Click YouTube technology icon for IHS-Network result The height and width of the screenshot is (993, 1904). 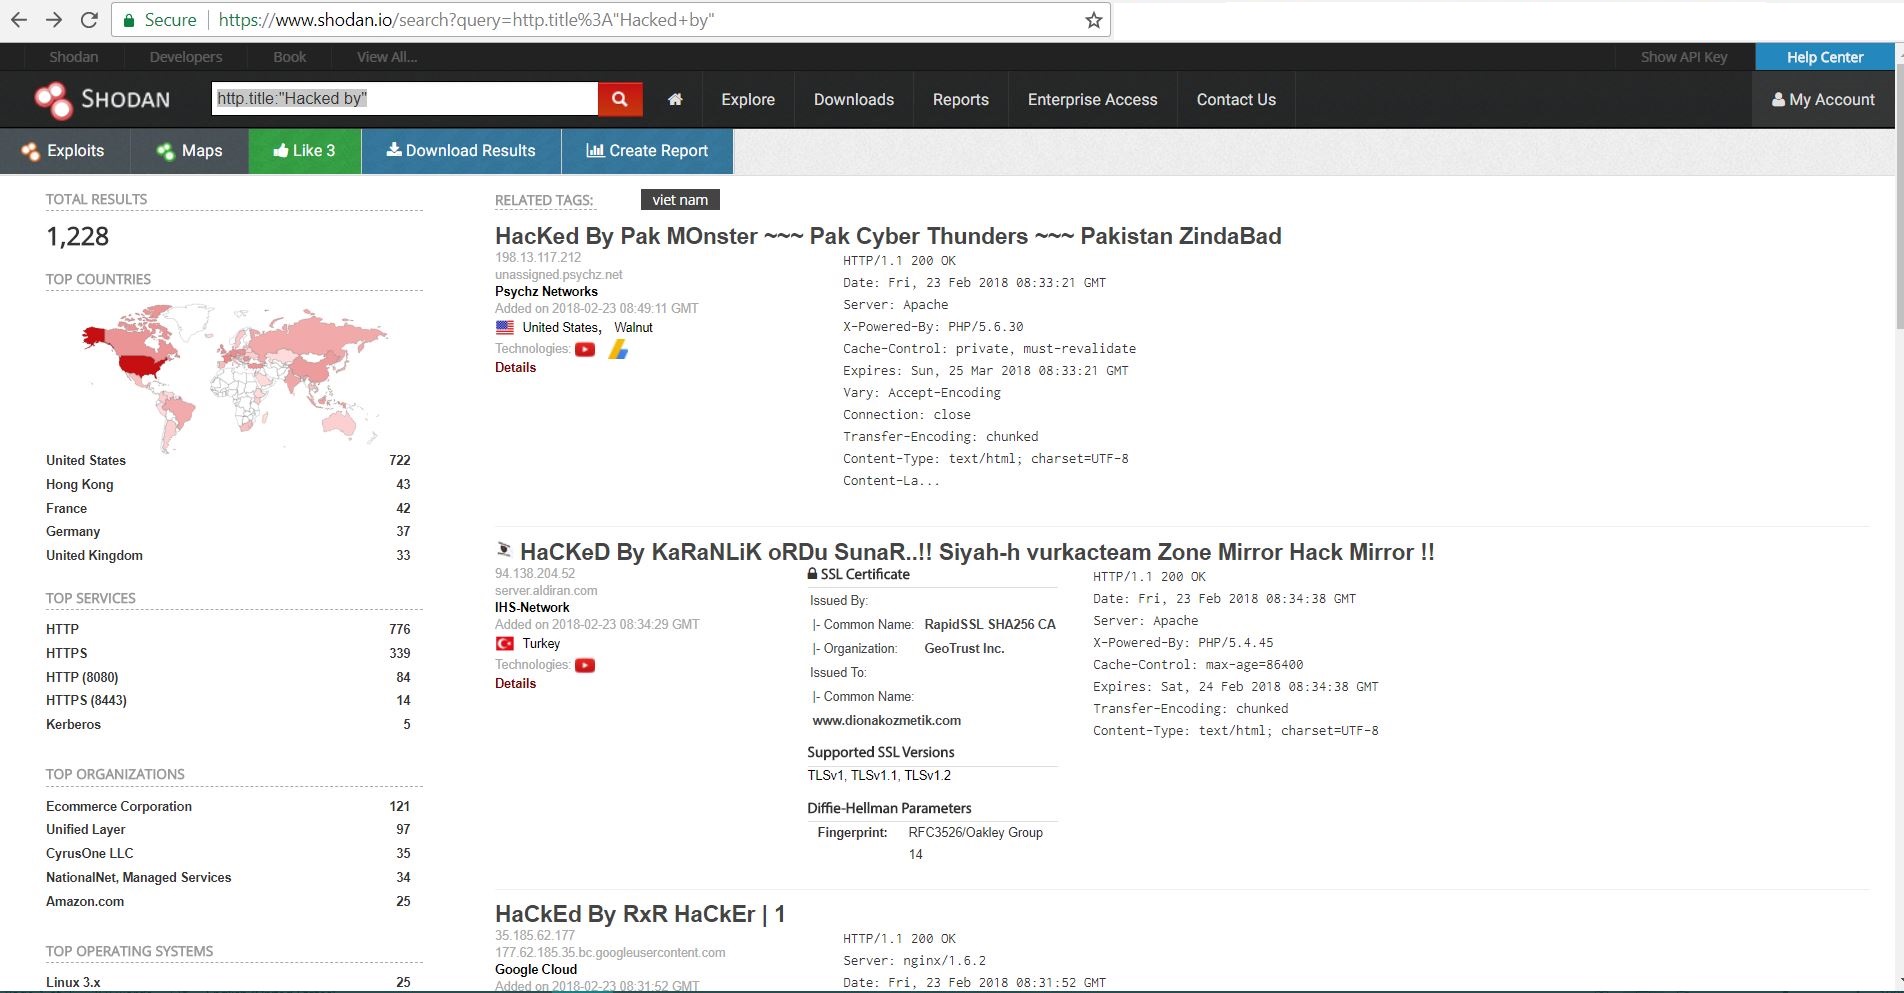[585, 665]
